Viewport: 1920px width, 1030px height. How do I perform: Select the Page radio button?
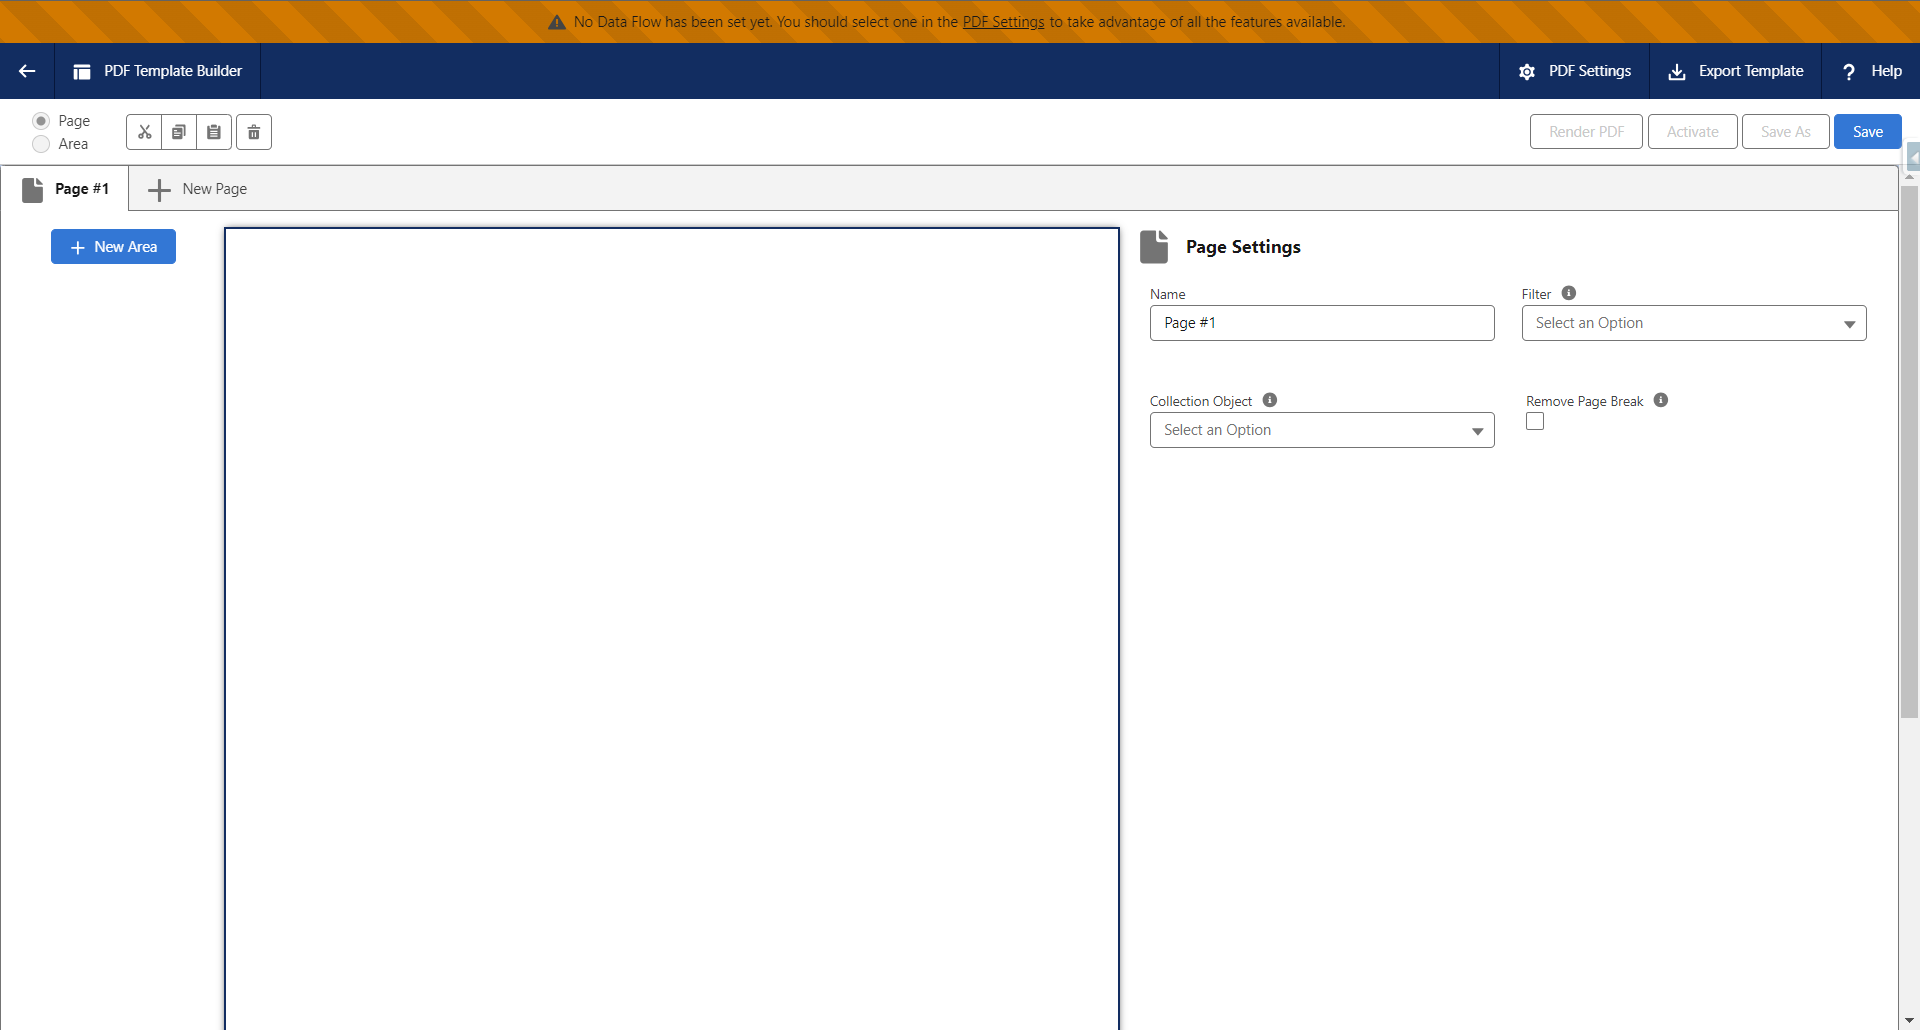point(41,121)
